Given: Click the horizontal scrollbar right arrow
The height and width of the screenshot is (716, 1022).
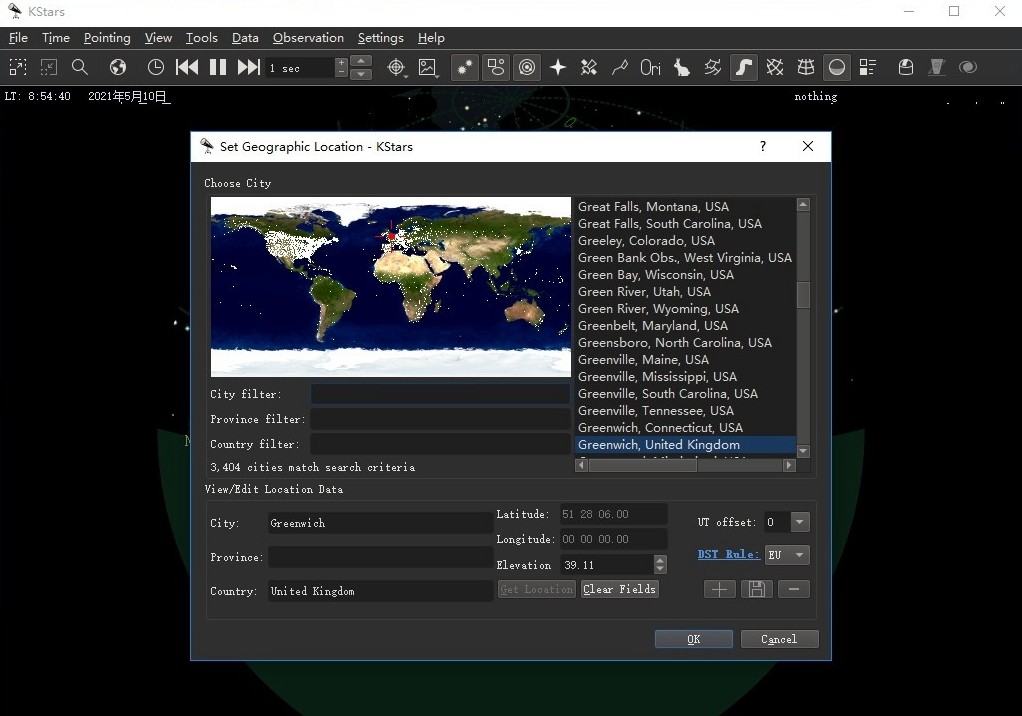Looking at the screenshot, I should point(789,465).
